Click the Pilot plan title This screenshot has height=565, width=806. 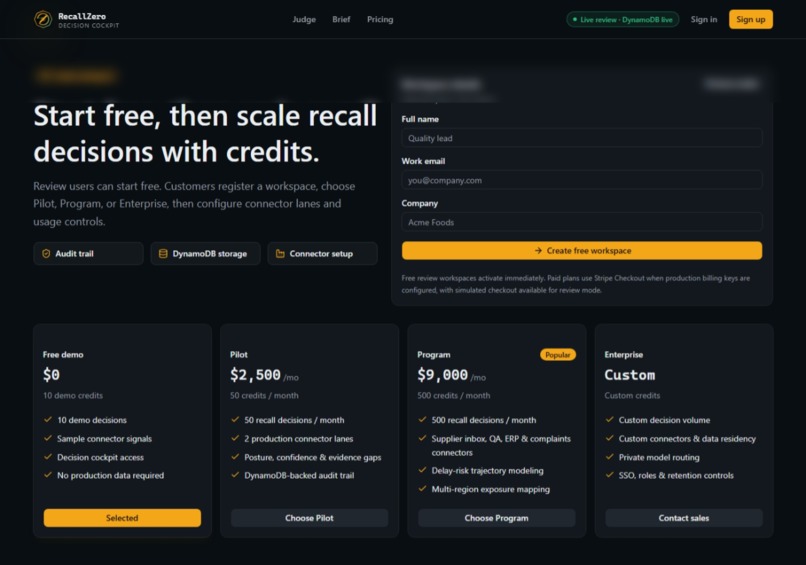(x=239, y=355)
